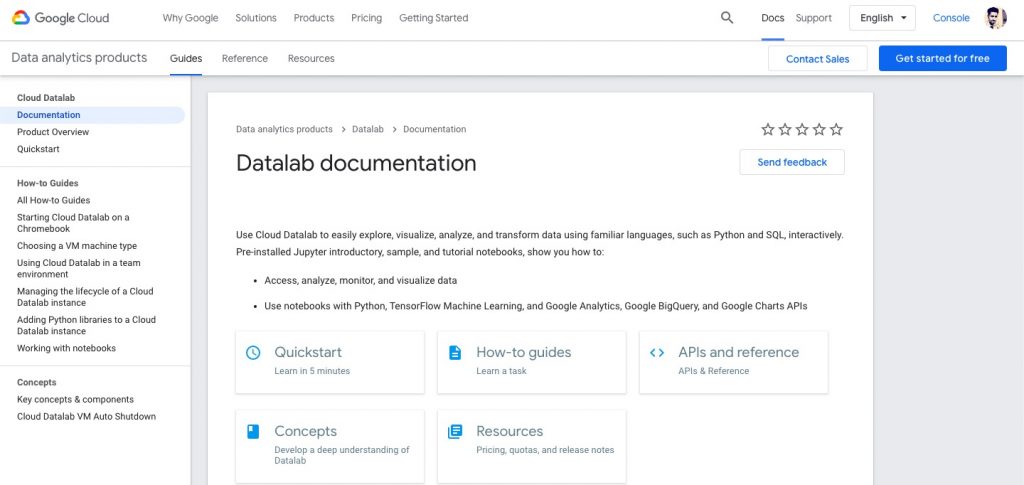Rate the page one star
This screenshot has width=1024, height=485.
768,129
